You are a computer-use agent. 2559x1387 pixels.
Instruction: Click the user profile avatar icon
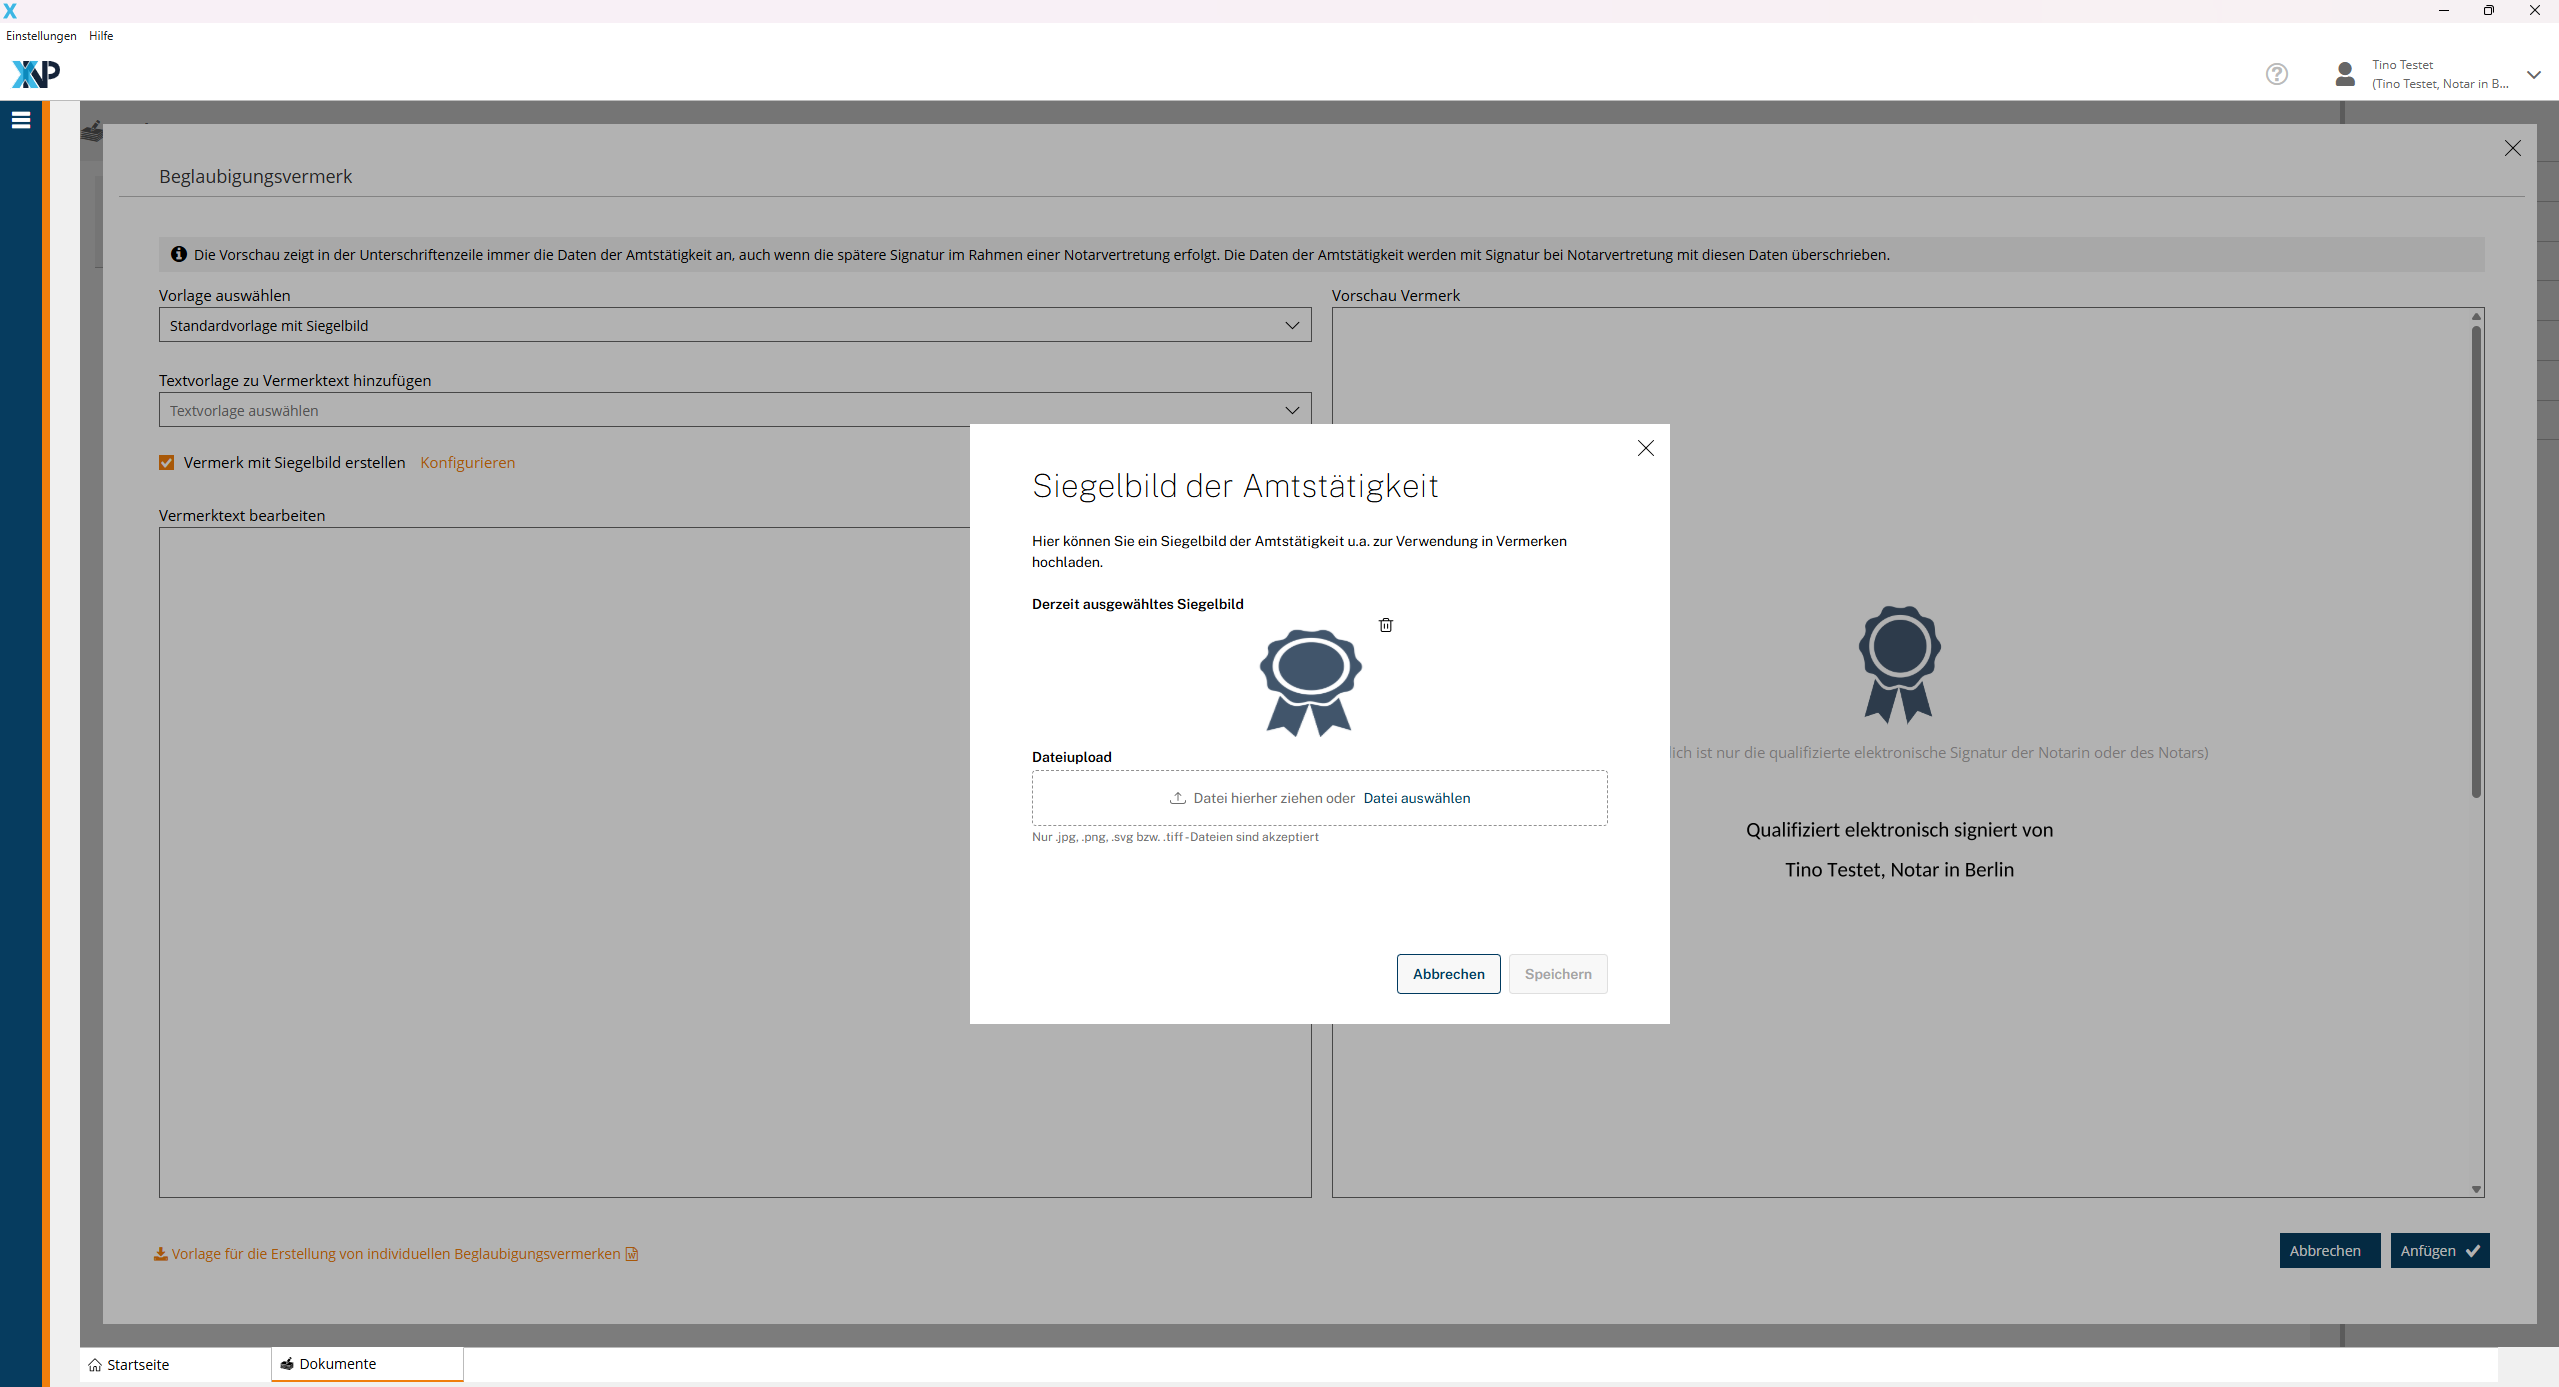(x=2344, y=74)
